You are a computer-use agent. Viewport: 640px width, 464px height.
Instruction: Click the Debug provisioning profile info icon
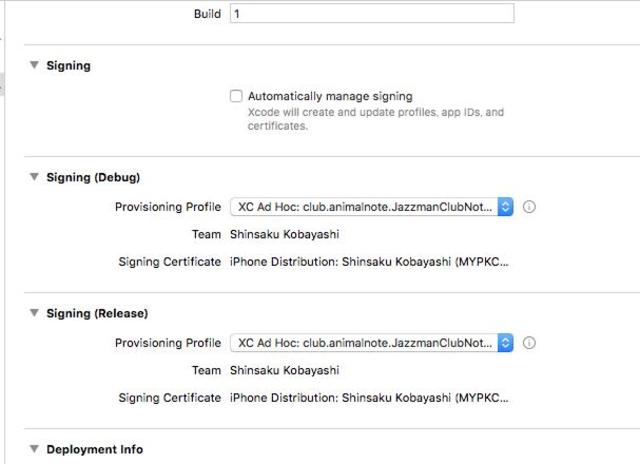tap(529, 207)
